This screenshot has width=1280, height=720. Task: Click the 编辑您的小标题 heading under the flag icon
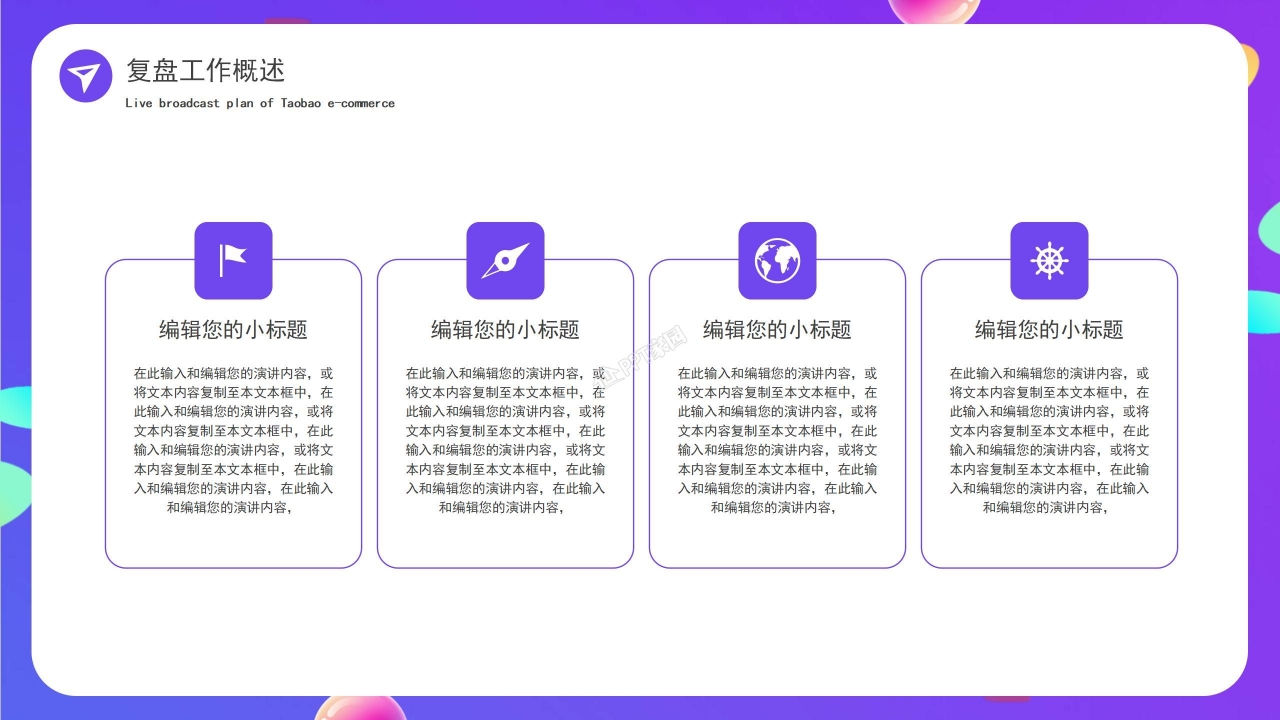point(233,330)
